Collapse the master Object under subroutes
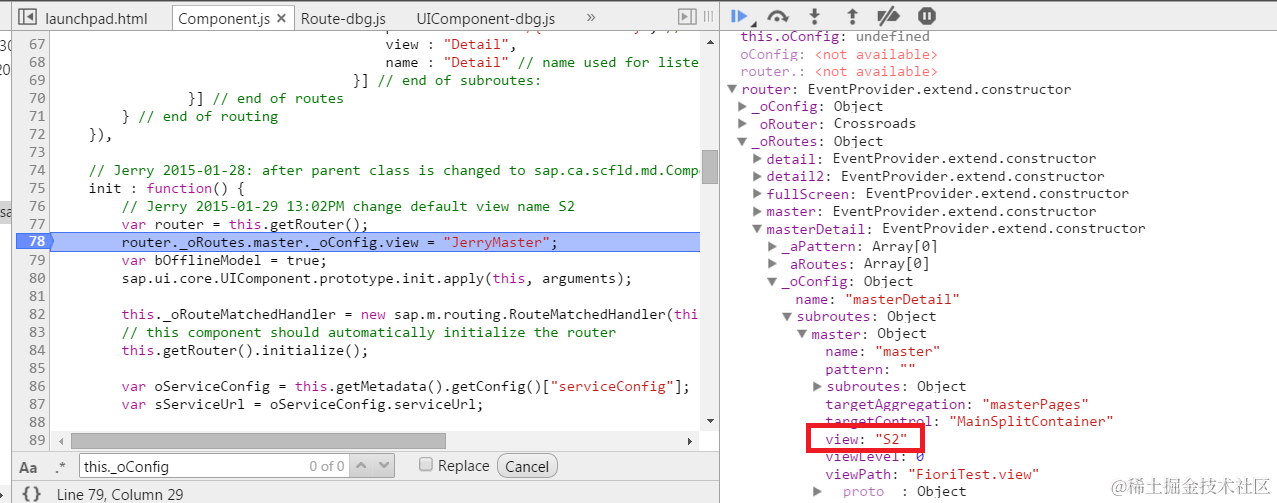Image resolution: width=1277 pixels, height=503 pixels. click(x=802, y=334)
